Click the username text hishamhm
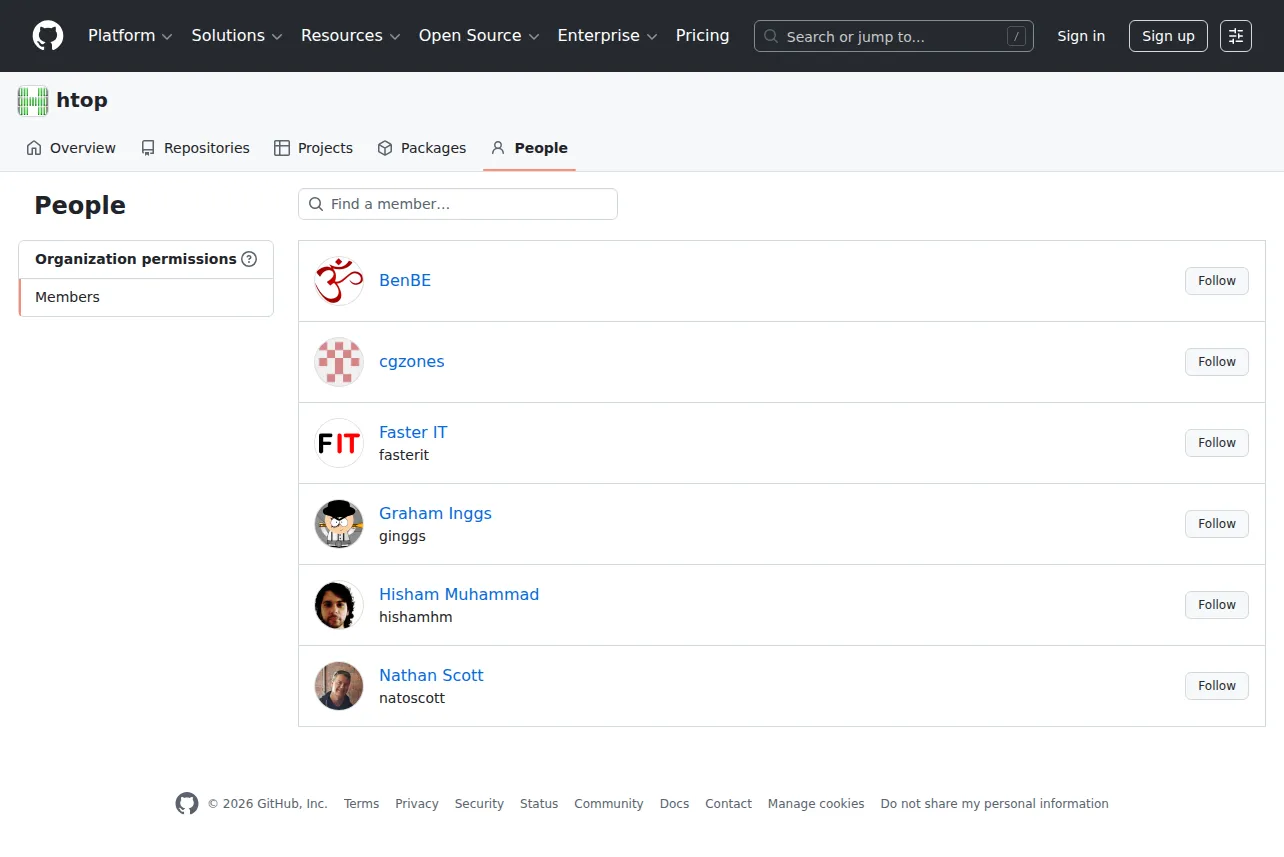Screen dimensions: 1284x857 (x=416, y=617)
